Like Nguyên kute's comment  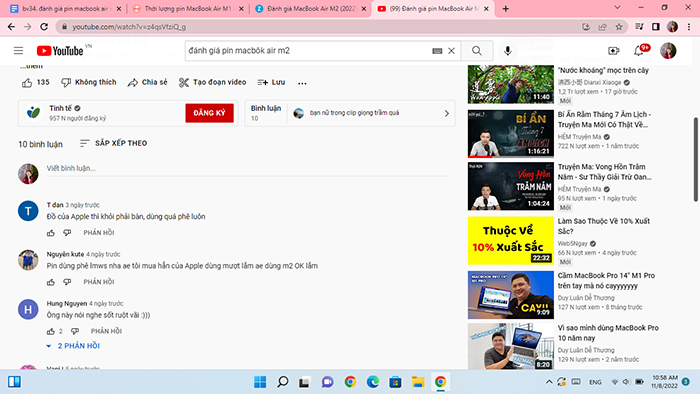(51, 282)
